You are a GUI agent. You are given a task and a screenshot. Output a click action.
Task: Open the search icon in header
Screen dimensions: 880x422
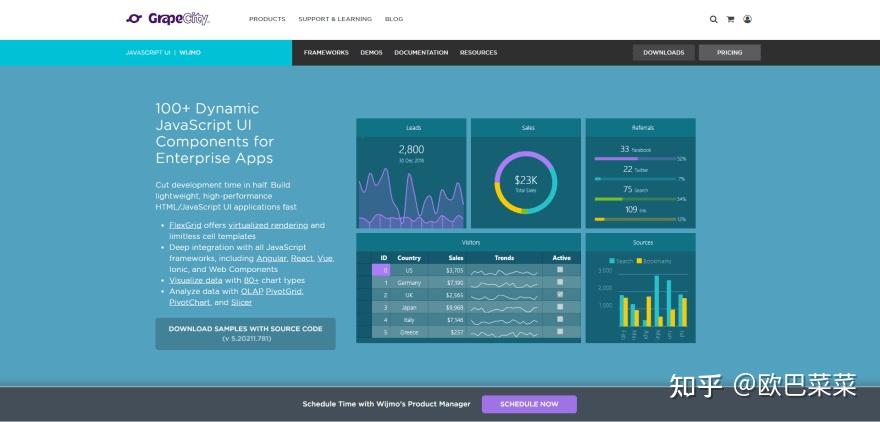713,19
